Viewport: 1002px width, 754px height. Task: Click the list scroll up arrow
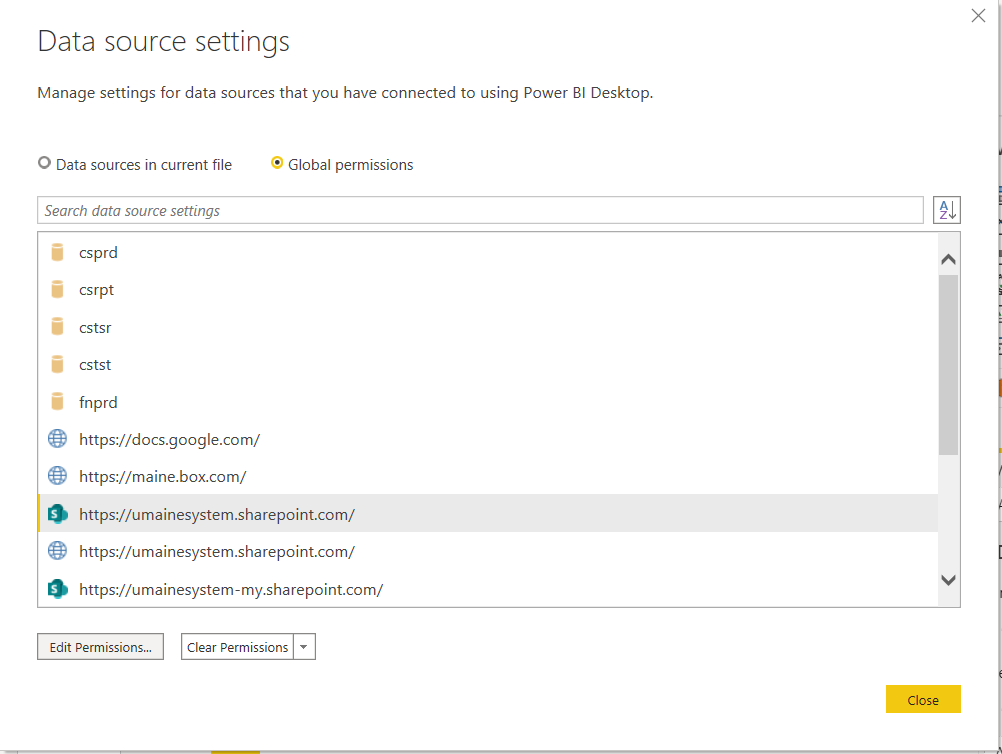tap(948, 259)
